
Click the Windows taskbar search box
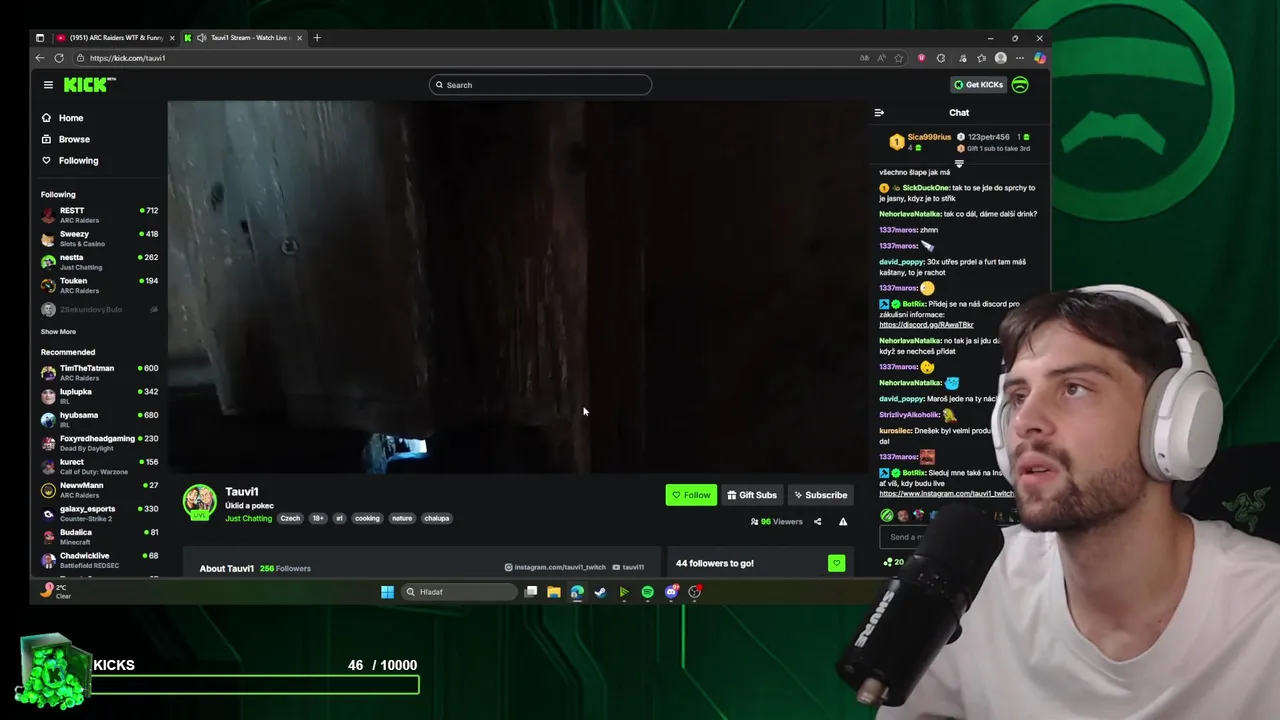click(x=461, y=592)
